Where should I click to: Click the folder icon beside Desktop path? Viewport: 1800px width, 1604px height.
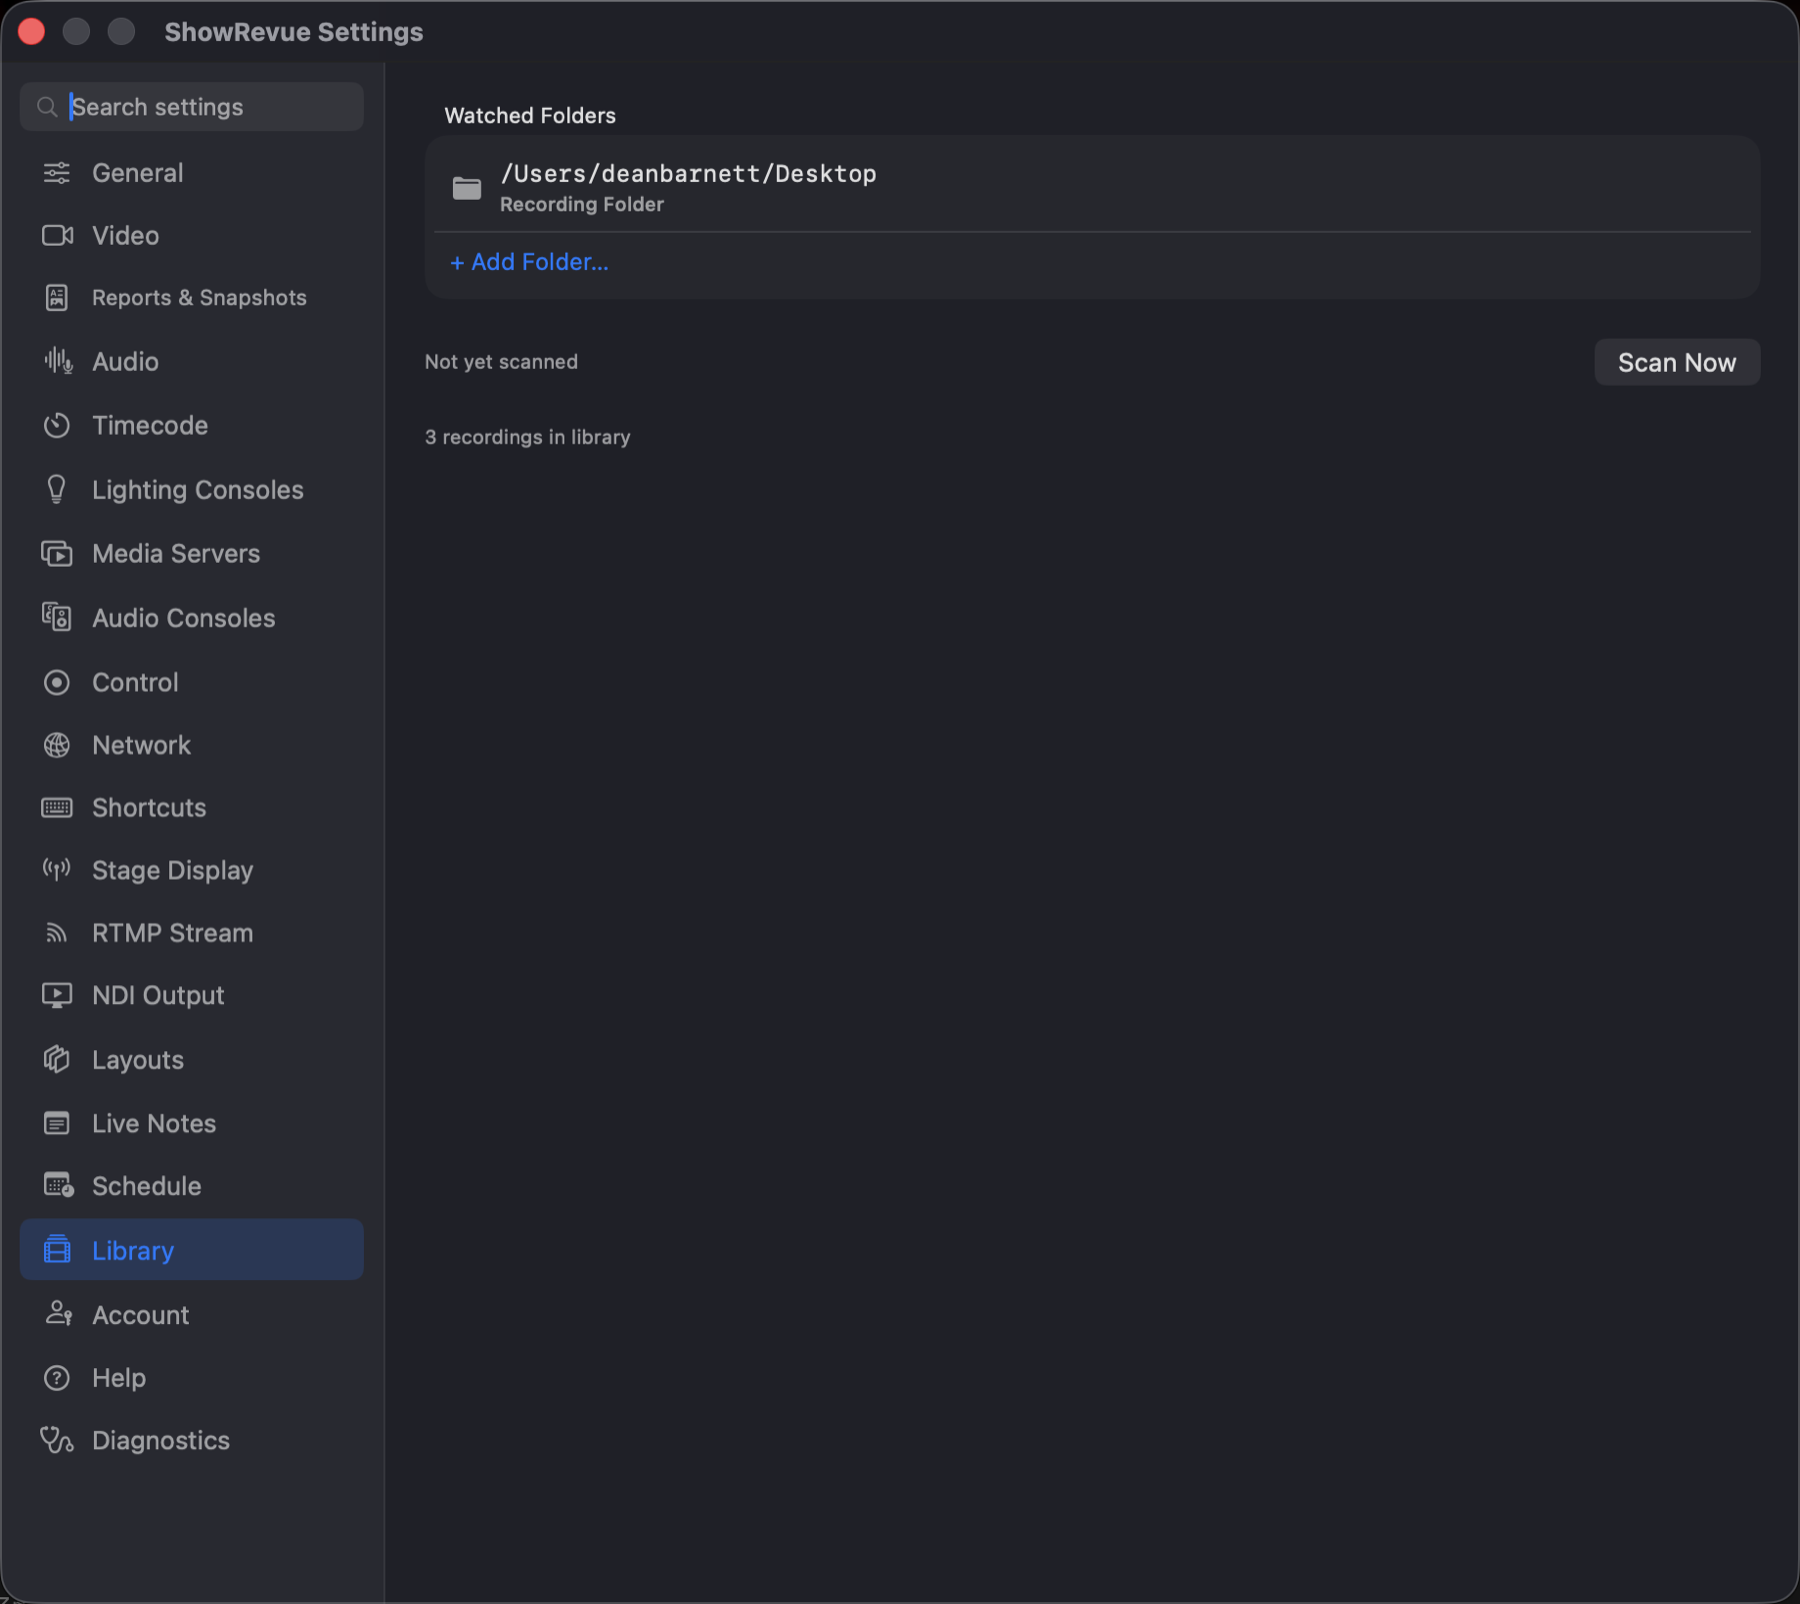click(x=467, y=188)
